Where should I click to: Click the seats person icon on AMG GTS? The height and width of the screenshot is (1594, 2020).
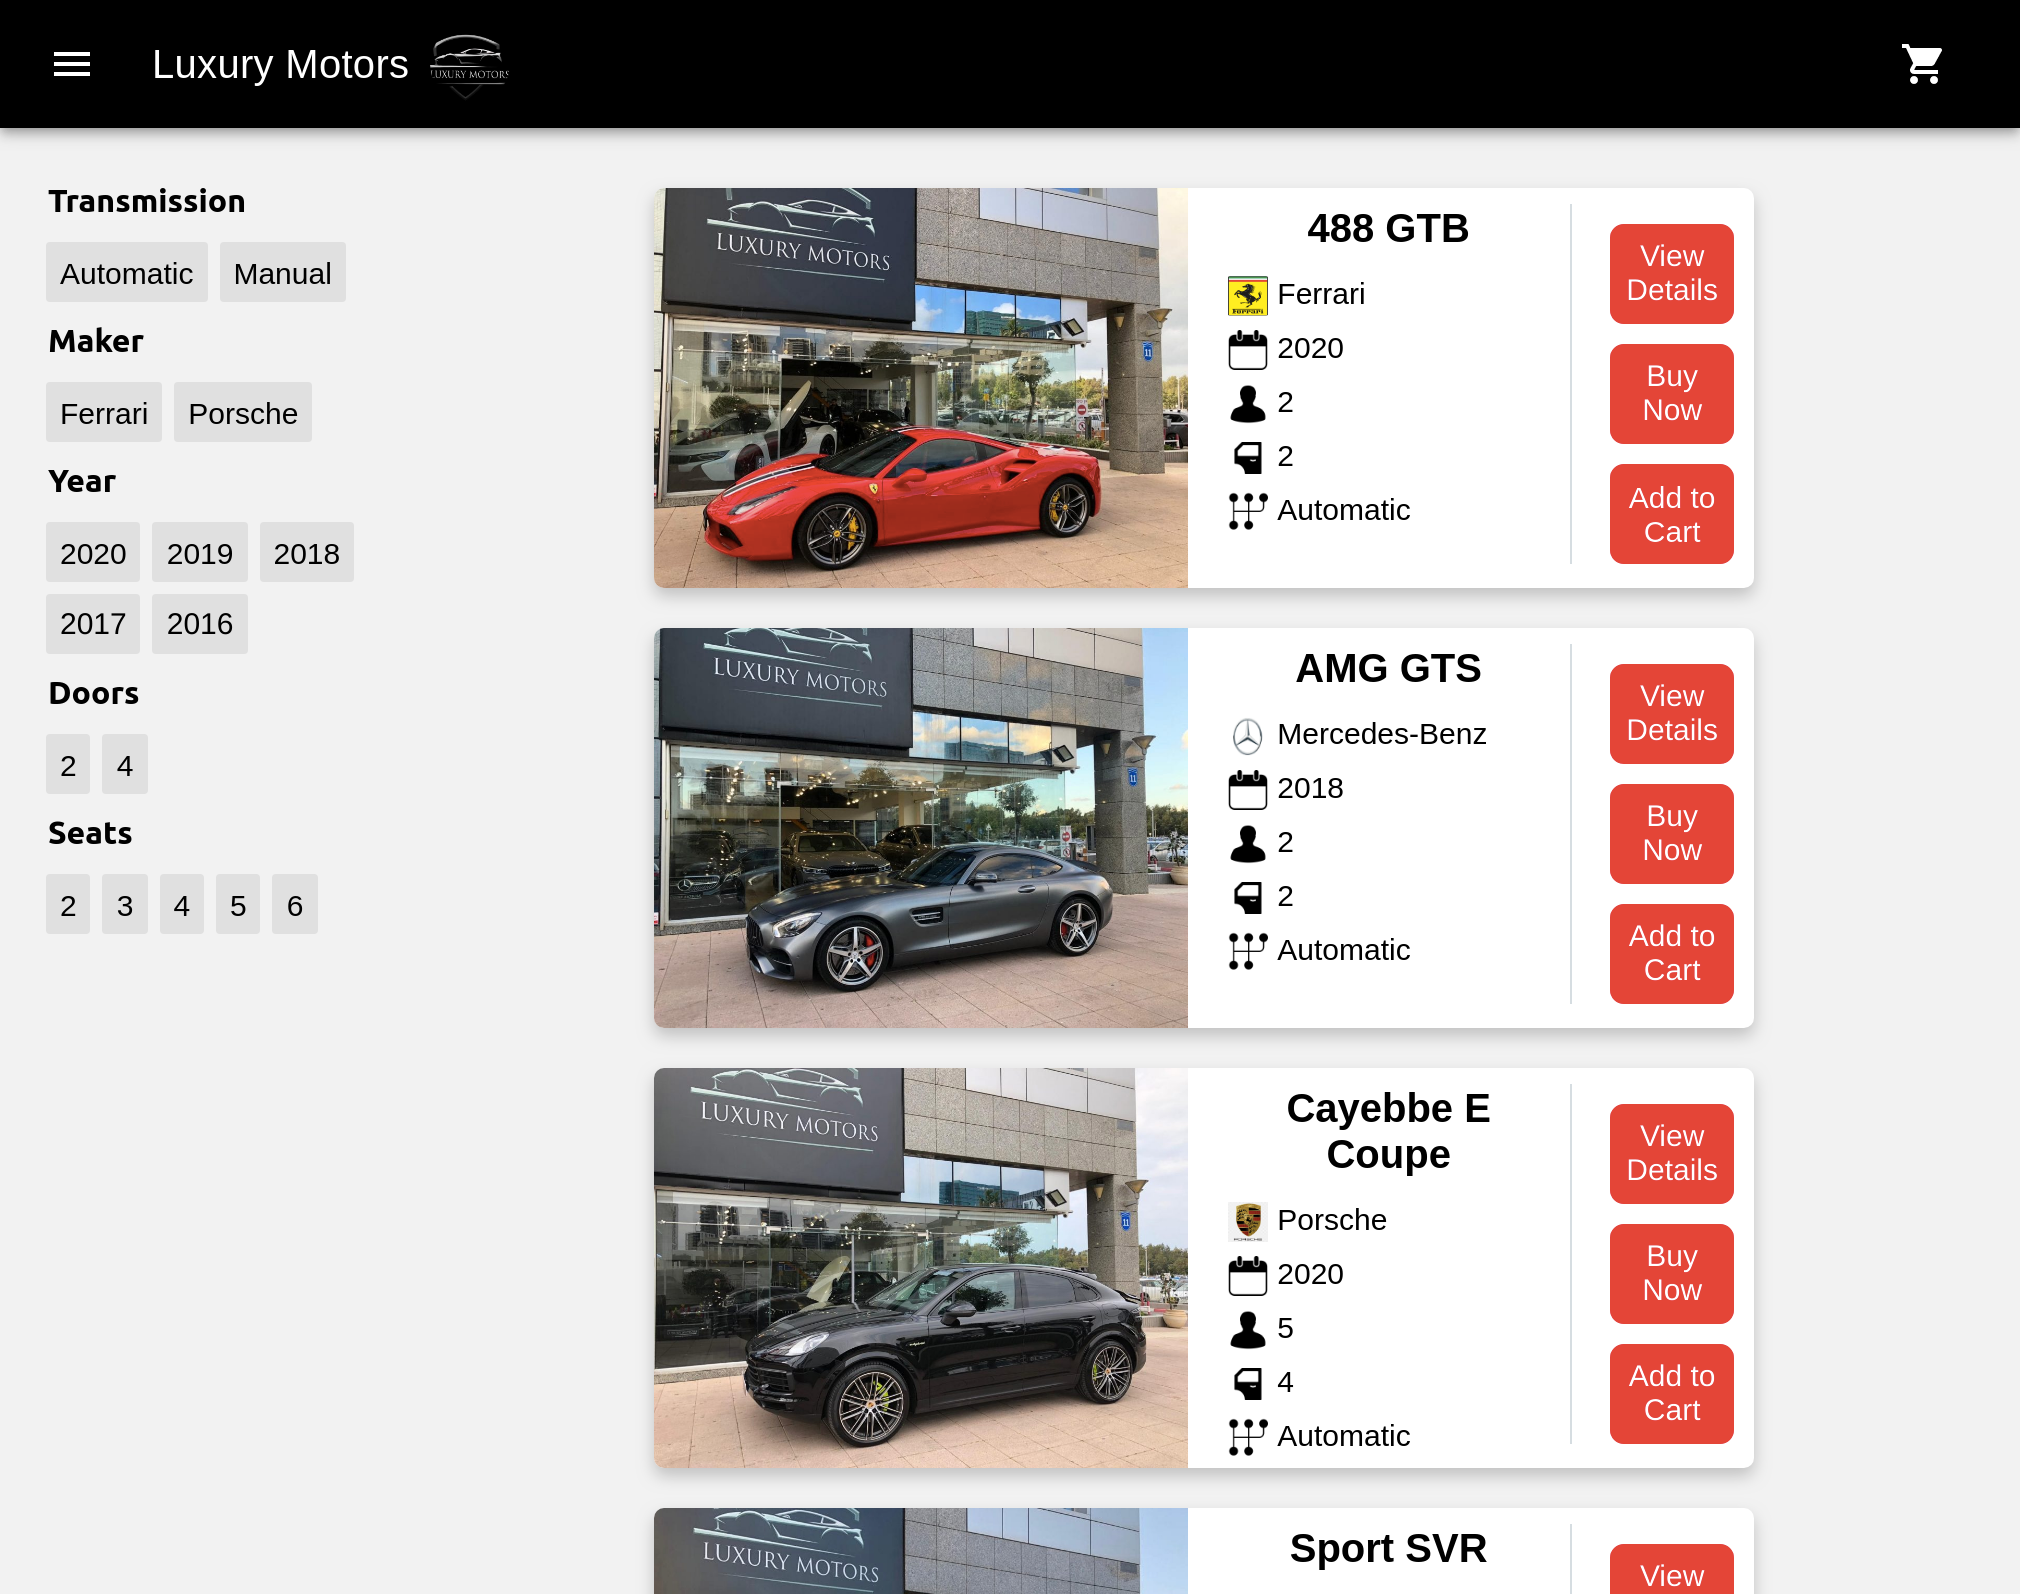pos(1247,843)
